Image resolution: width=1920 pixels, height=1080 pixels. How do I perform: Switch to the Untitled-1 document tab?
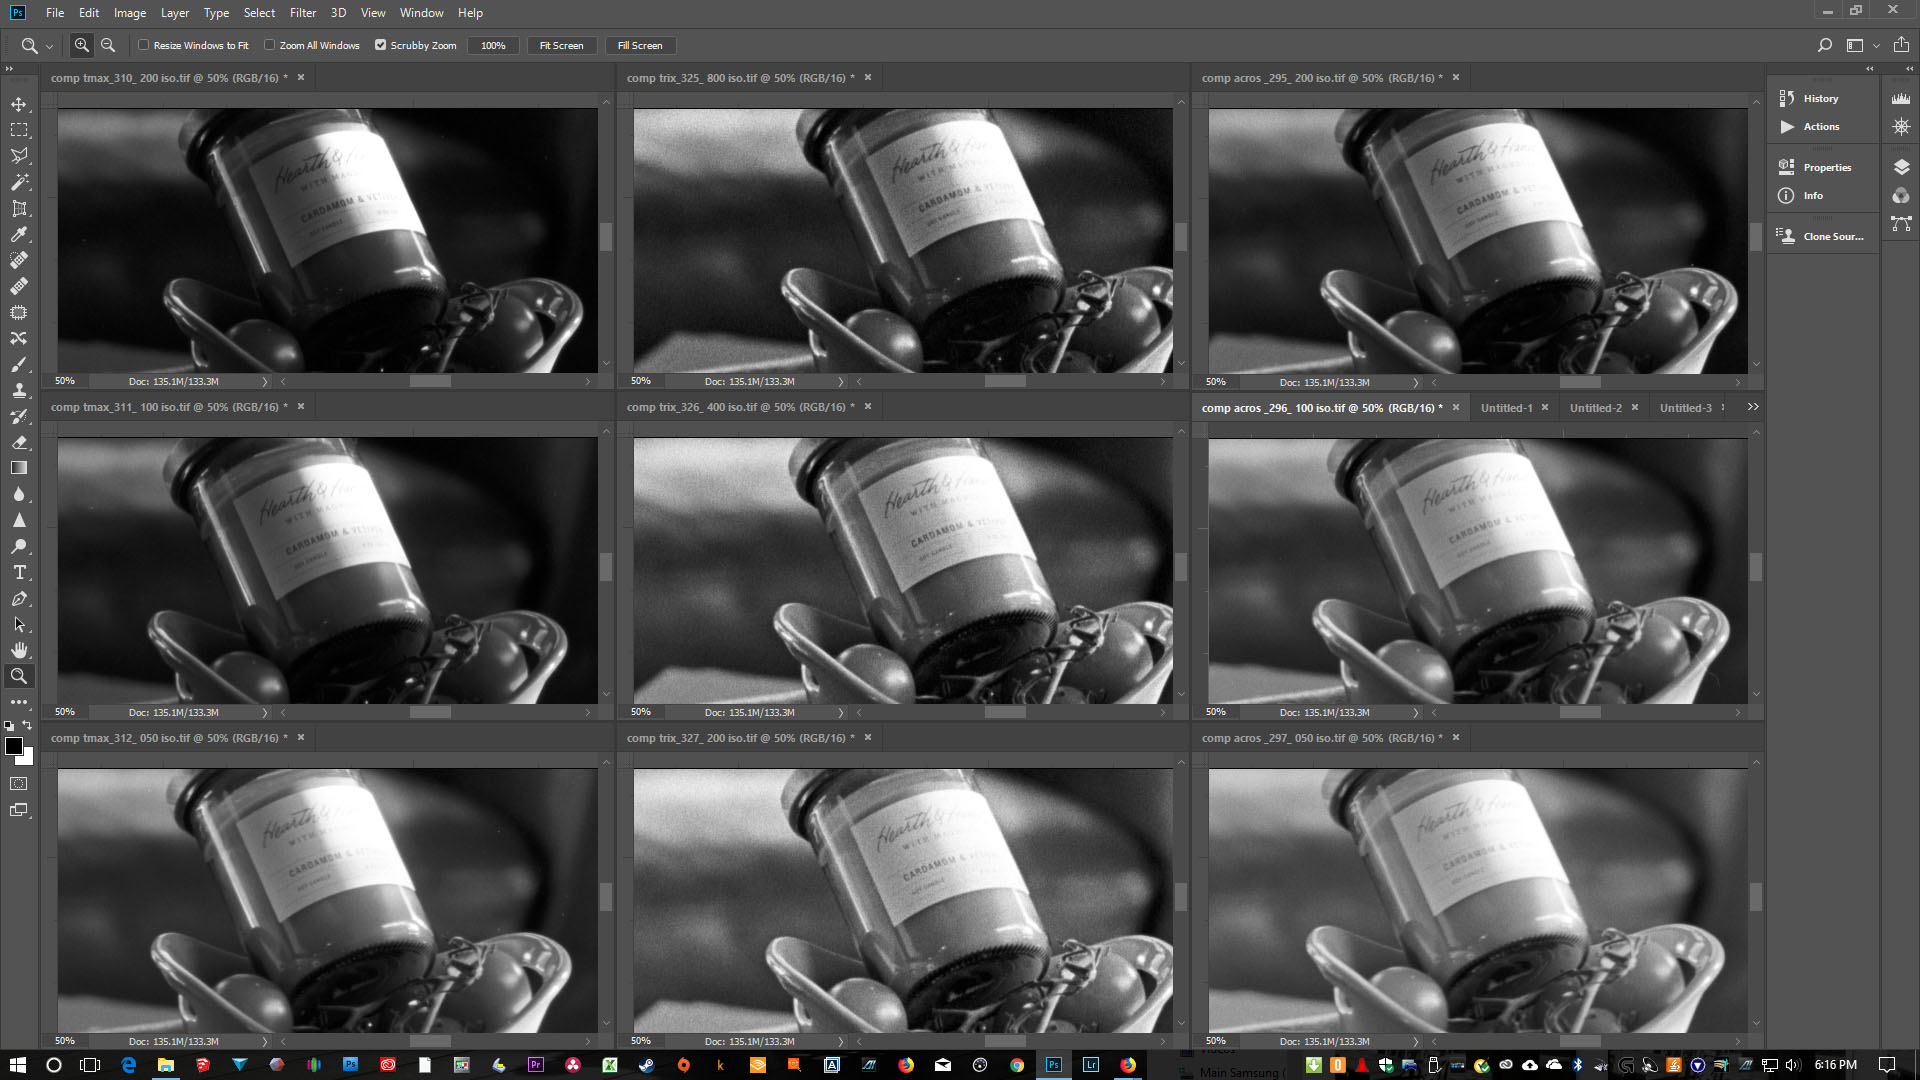pos(1506,408)
